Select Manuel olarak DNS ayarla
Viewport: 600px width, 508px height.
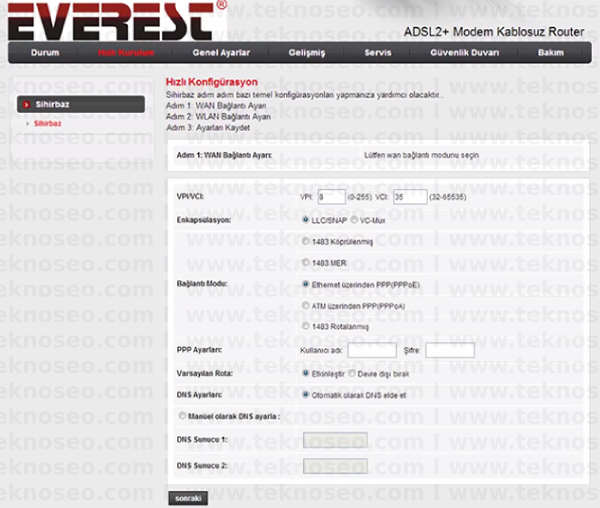(182, 416)
